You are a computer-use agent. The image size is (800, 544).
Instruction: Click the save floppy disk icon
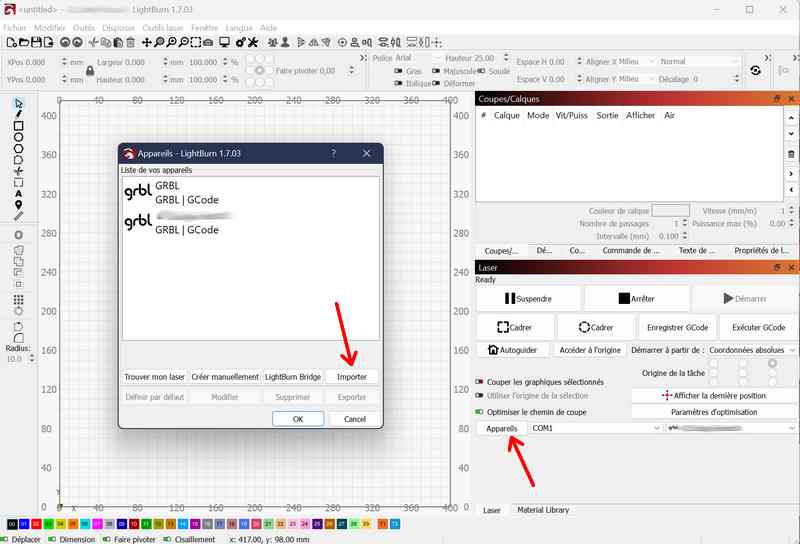pyautogui.click(x=36, y=42)
